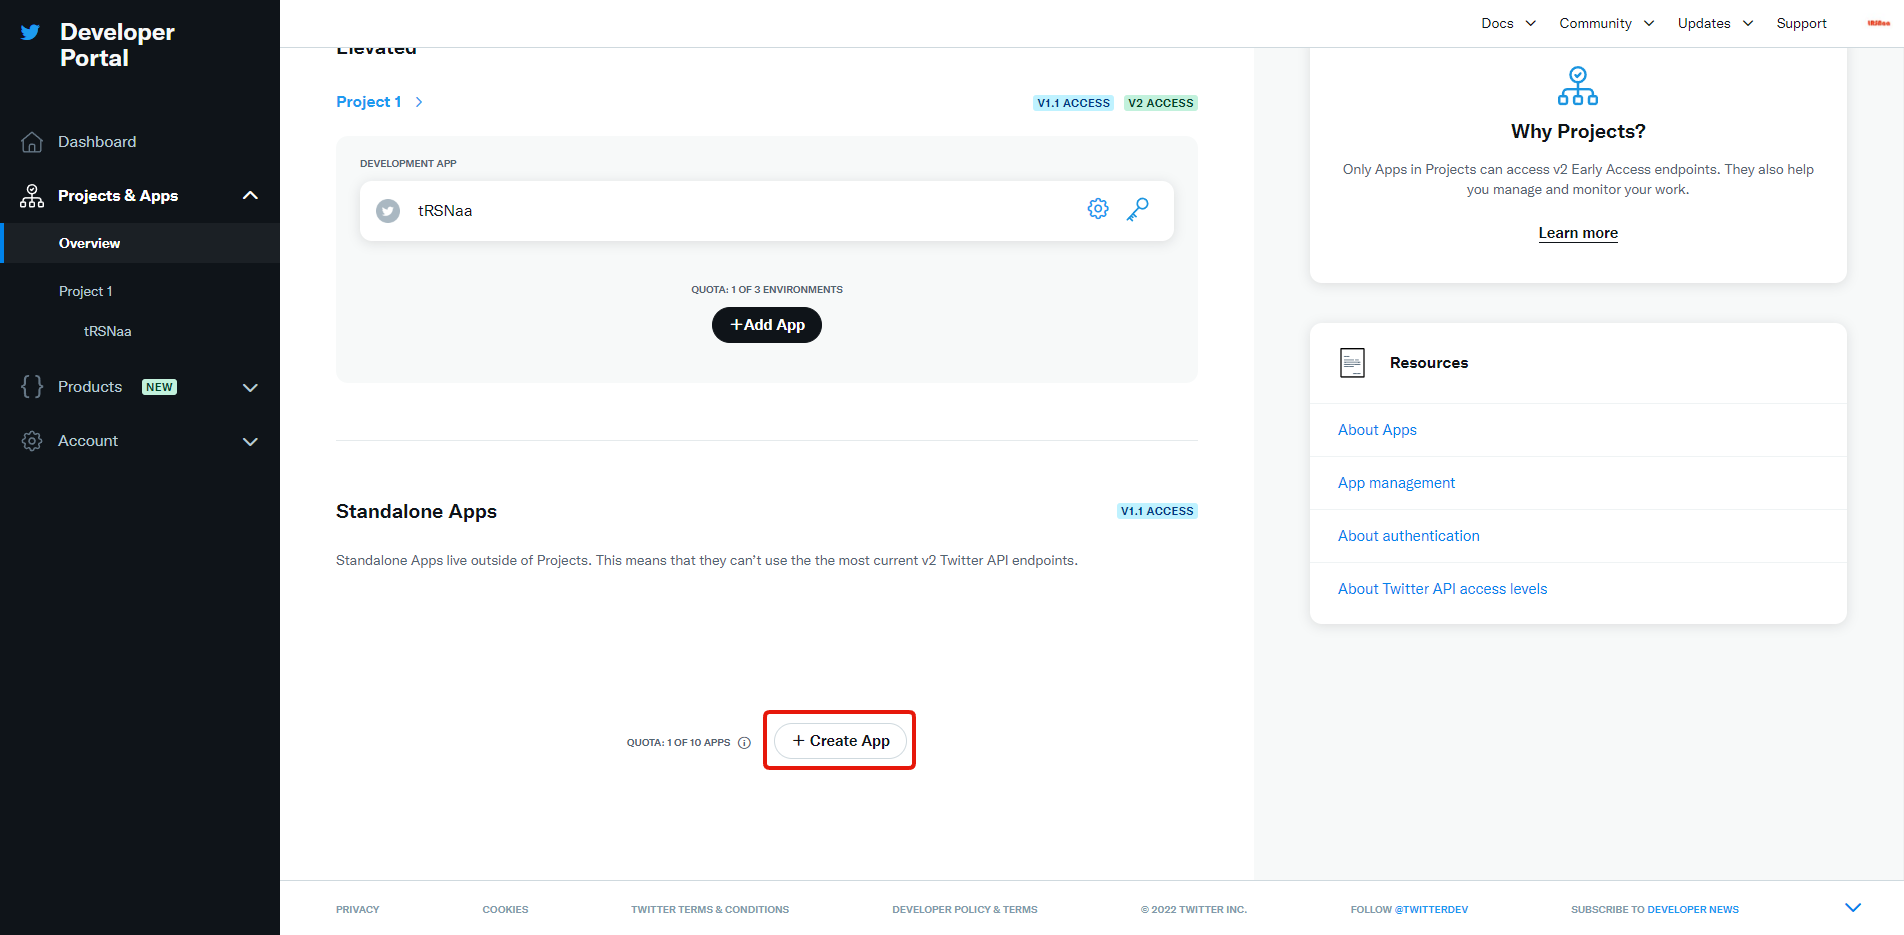Select tRSNaa under Project 1 in sidebar
The image size is (1904, 935).
(x=107, y=330)
